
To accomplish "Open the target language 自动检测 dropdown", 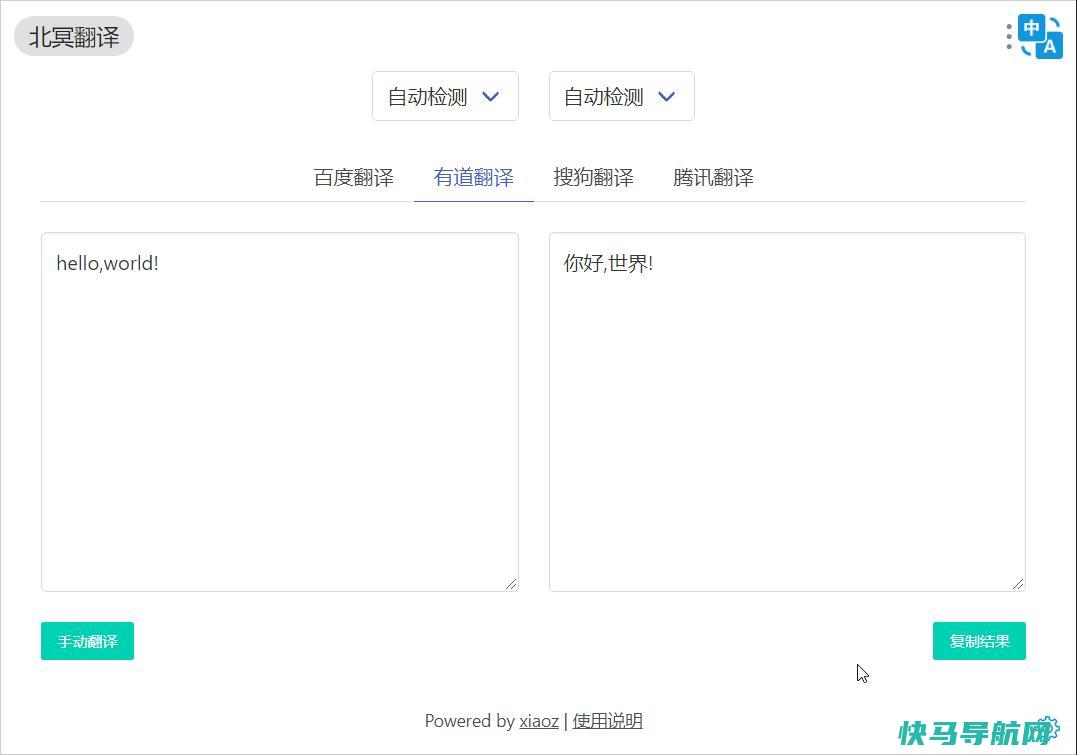I will (x=622, y=96).
